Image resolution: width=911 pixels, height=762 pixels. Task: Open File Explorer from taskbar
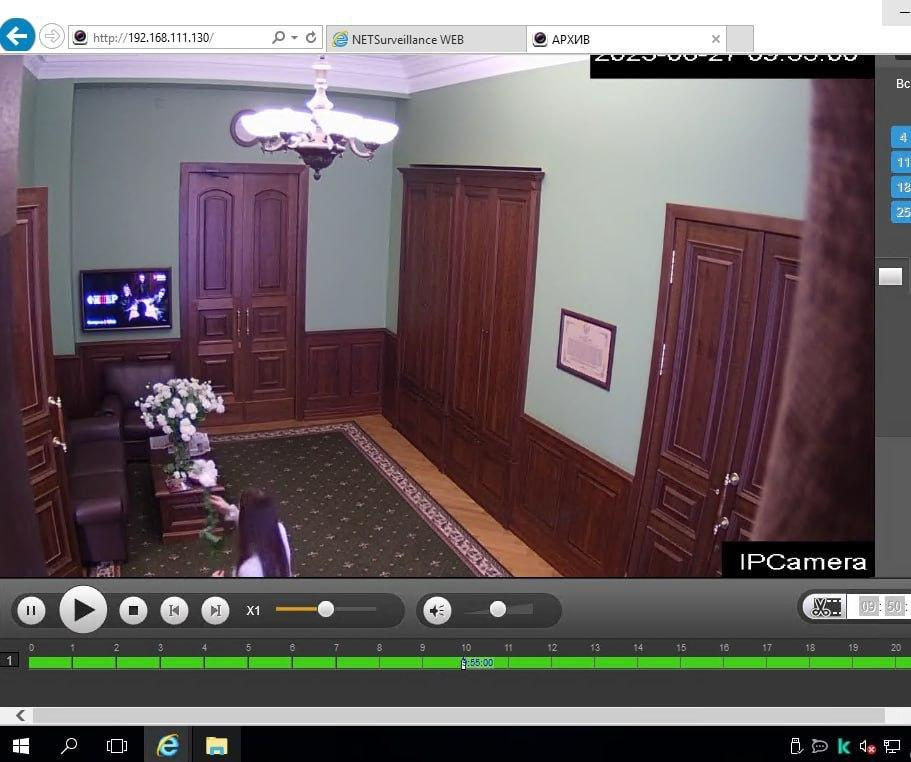coord(216,746)
